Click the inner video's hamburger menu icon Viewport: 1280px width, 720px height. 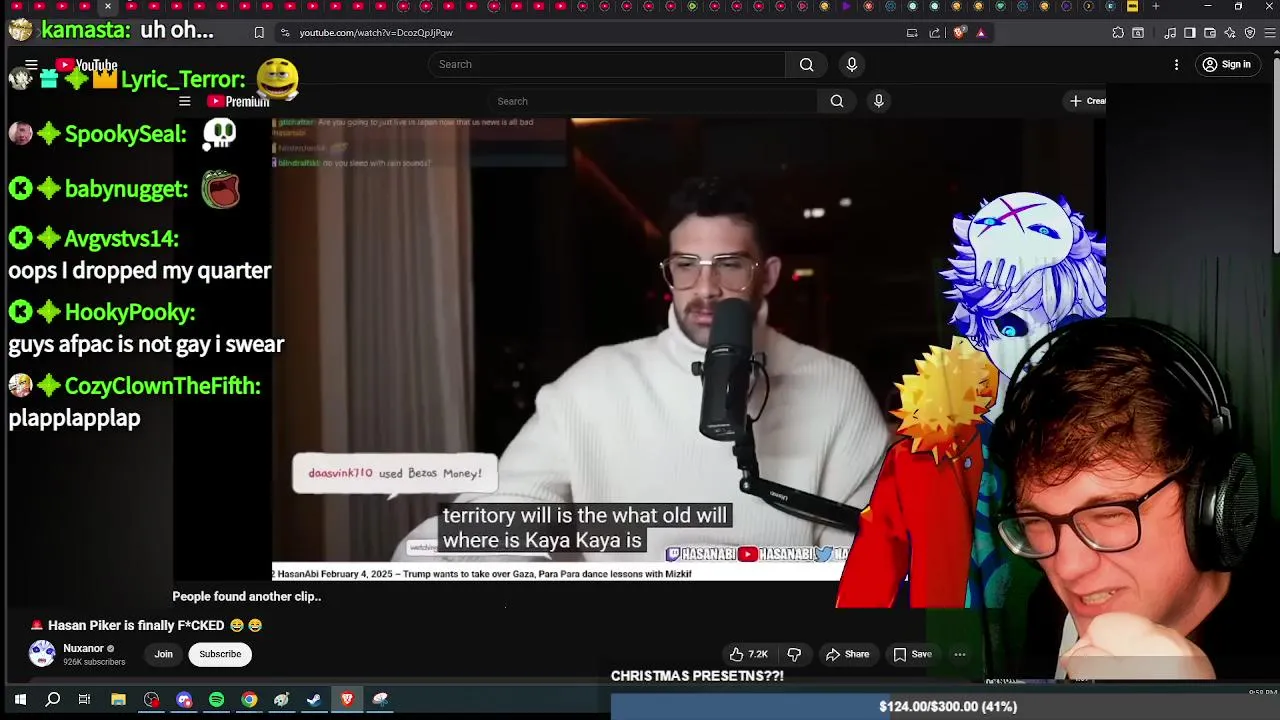click(184, 101)
